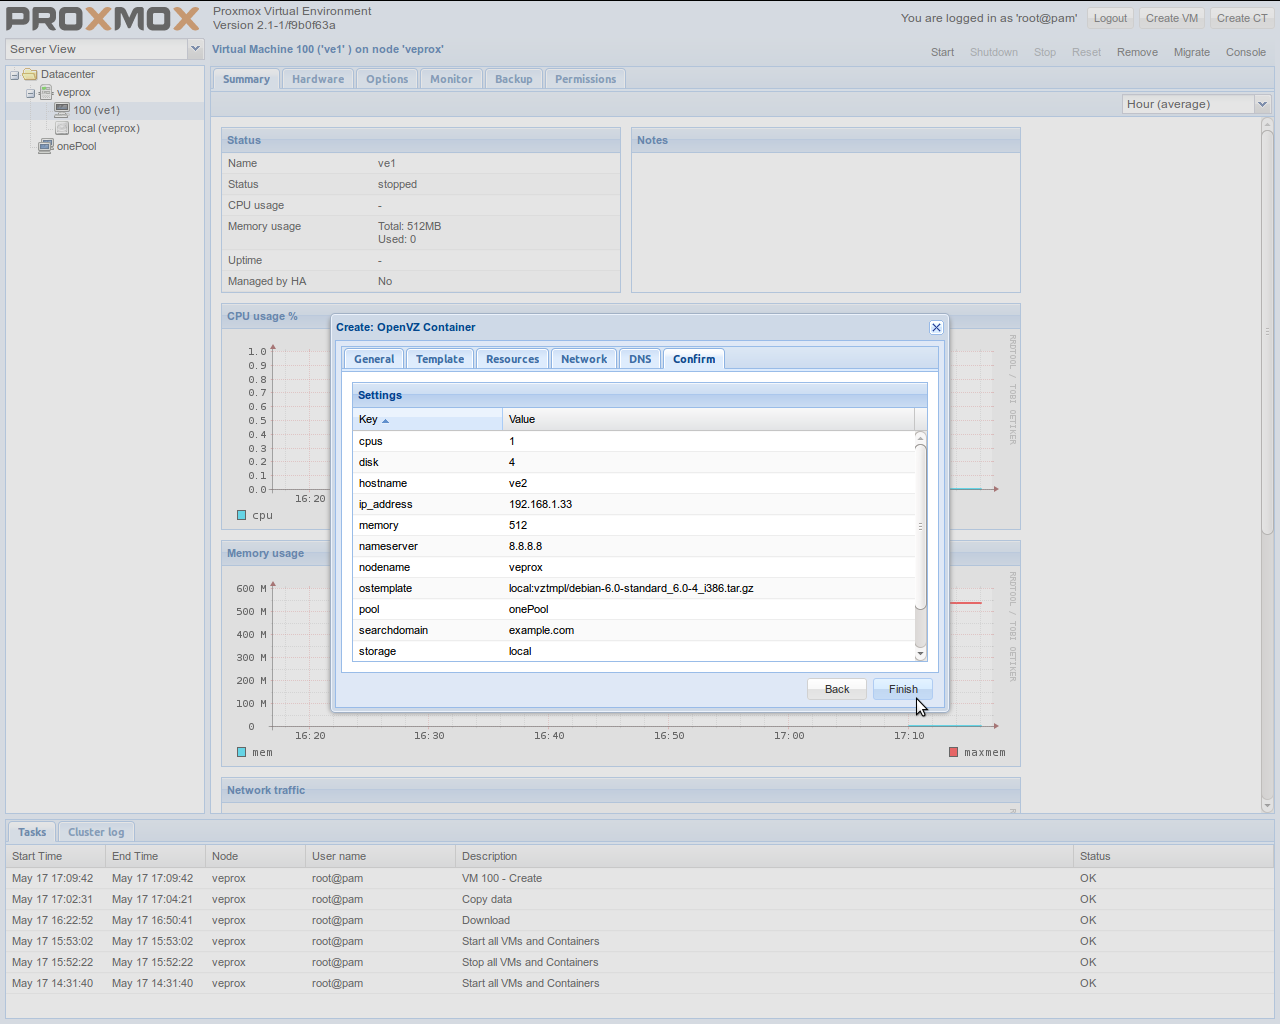This screenshot has height=1024, width=1280.
Task: Click the onePool pool icon
Action: tap(45, 146)
